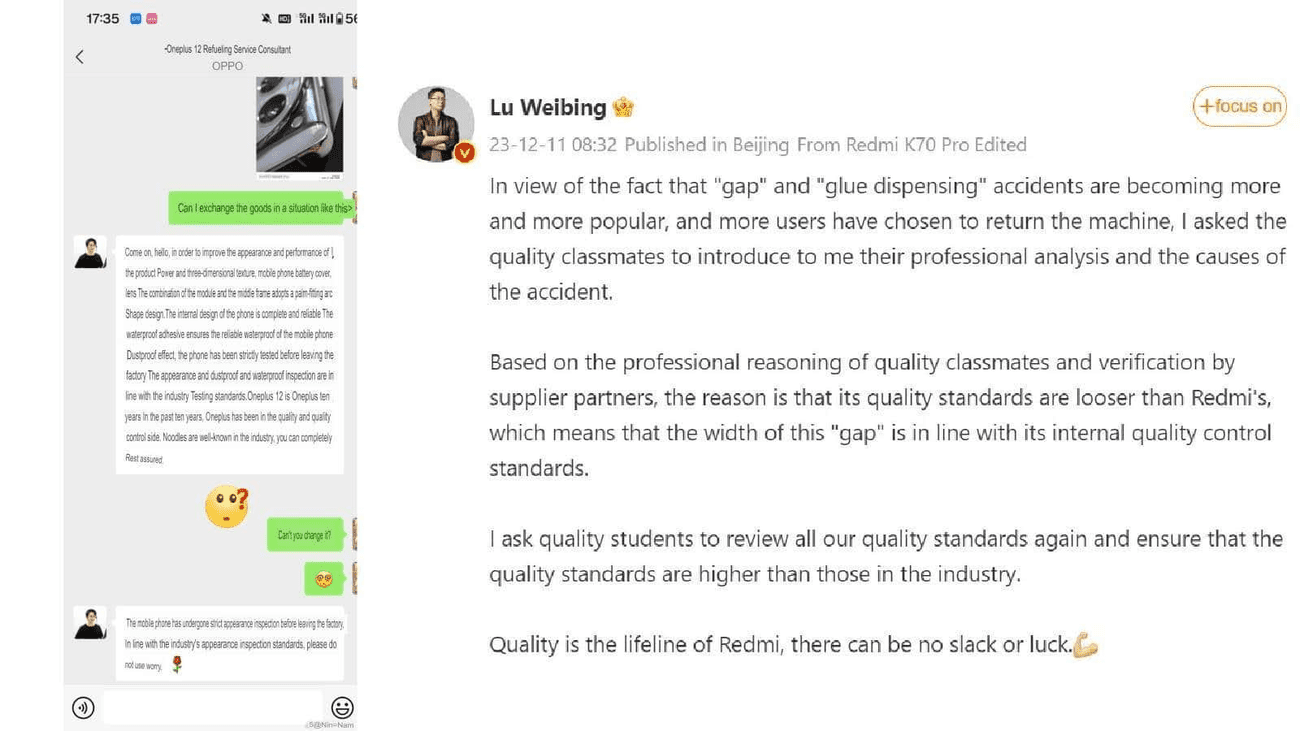Open Lu Weibing's profile picture
Image resolution: width=1300 pixels, height=731 pixels.
point(436,124)
